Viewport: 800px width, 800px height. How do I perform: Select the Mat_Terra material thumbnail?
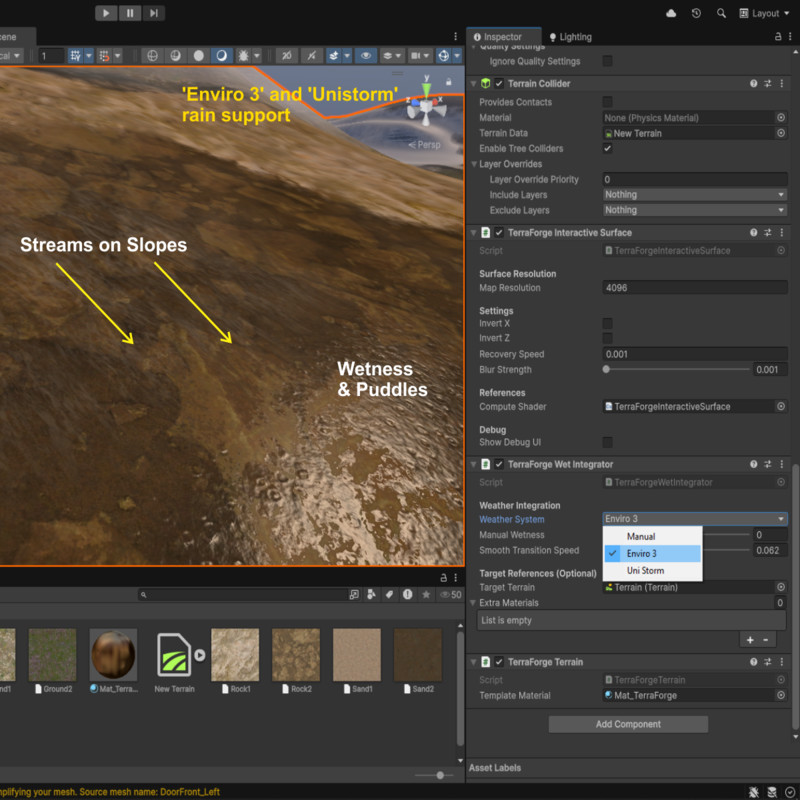coord(113,655)
